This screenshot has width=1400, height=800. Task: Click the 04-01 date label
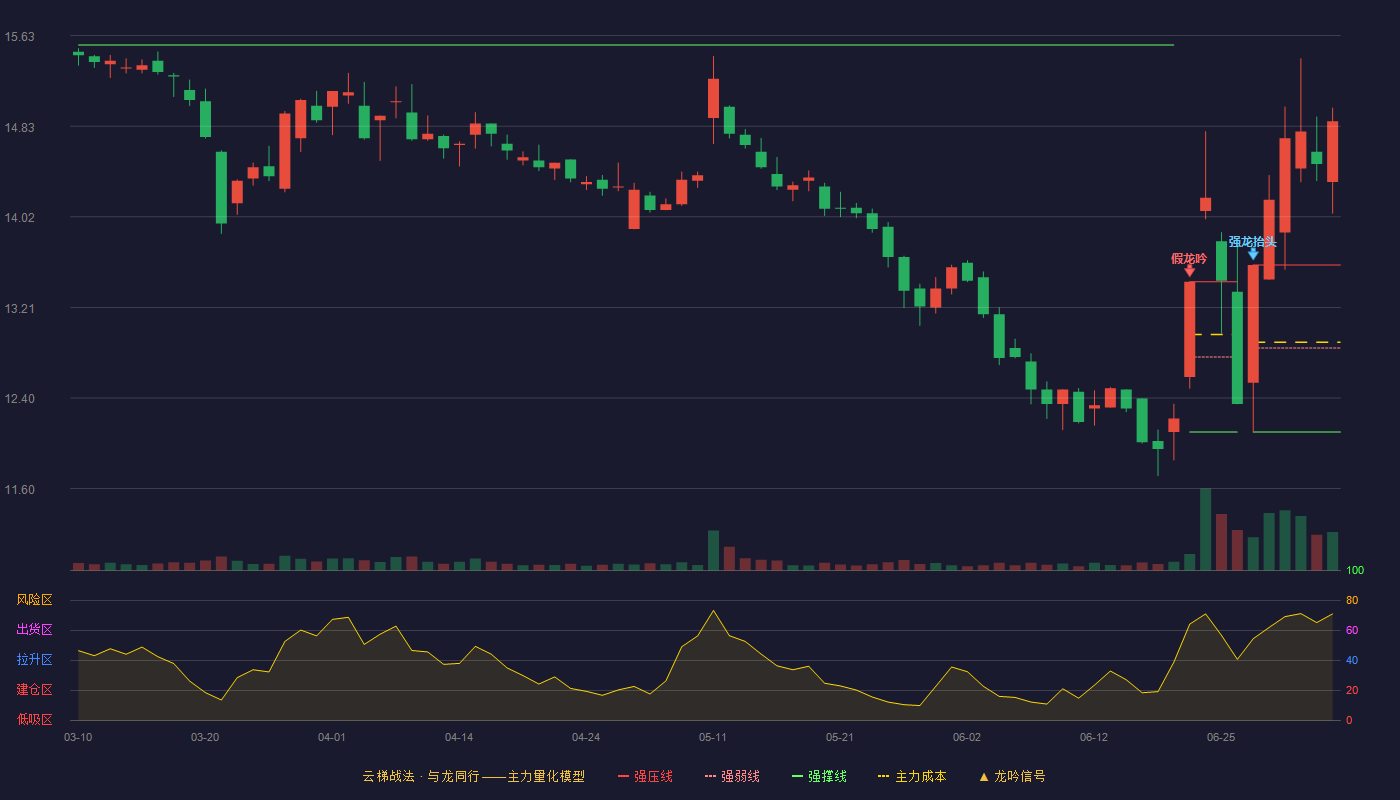332,737
